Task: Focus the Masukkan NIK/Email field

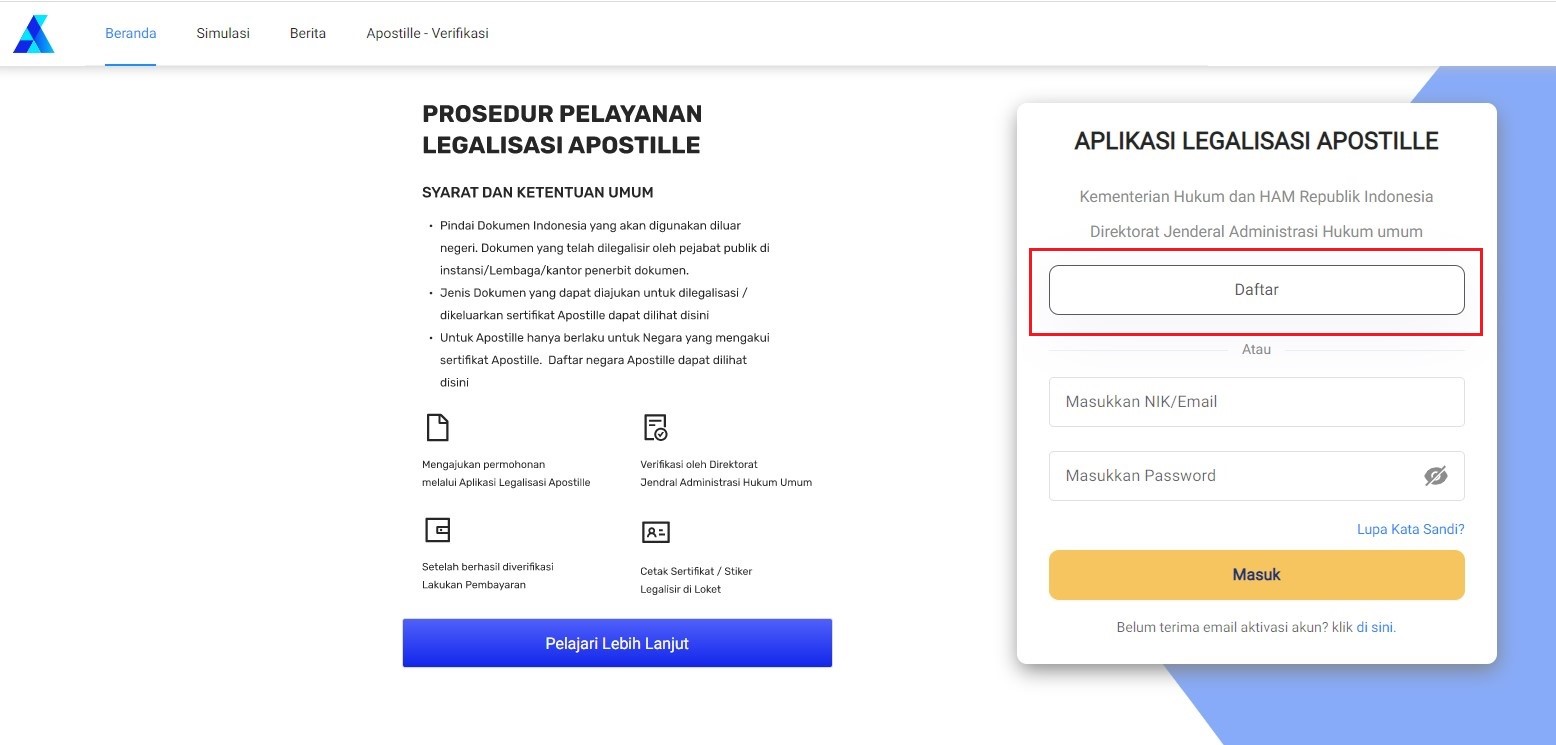Action: coord(1256,402)
